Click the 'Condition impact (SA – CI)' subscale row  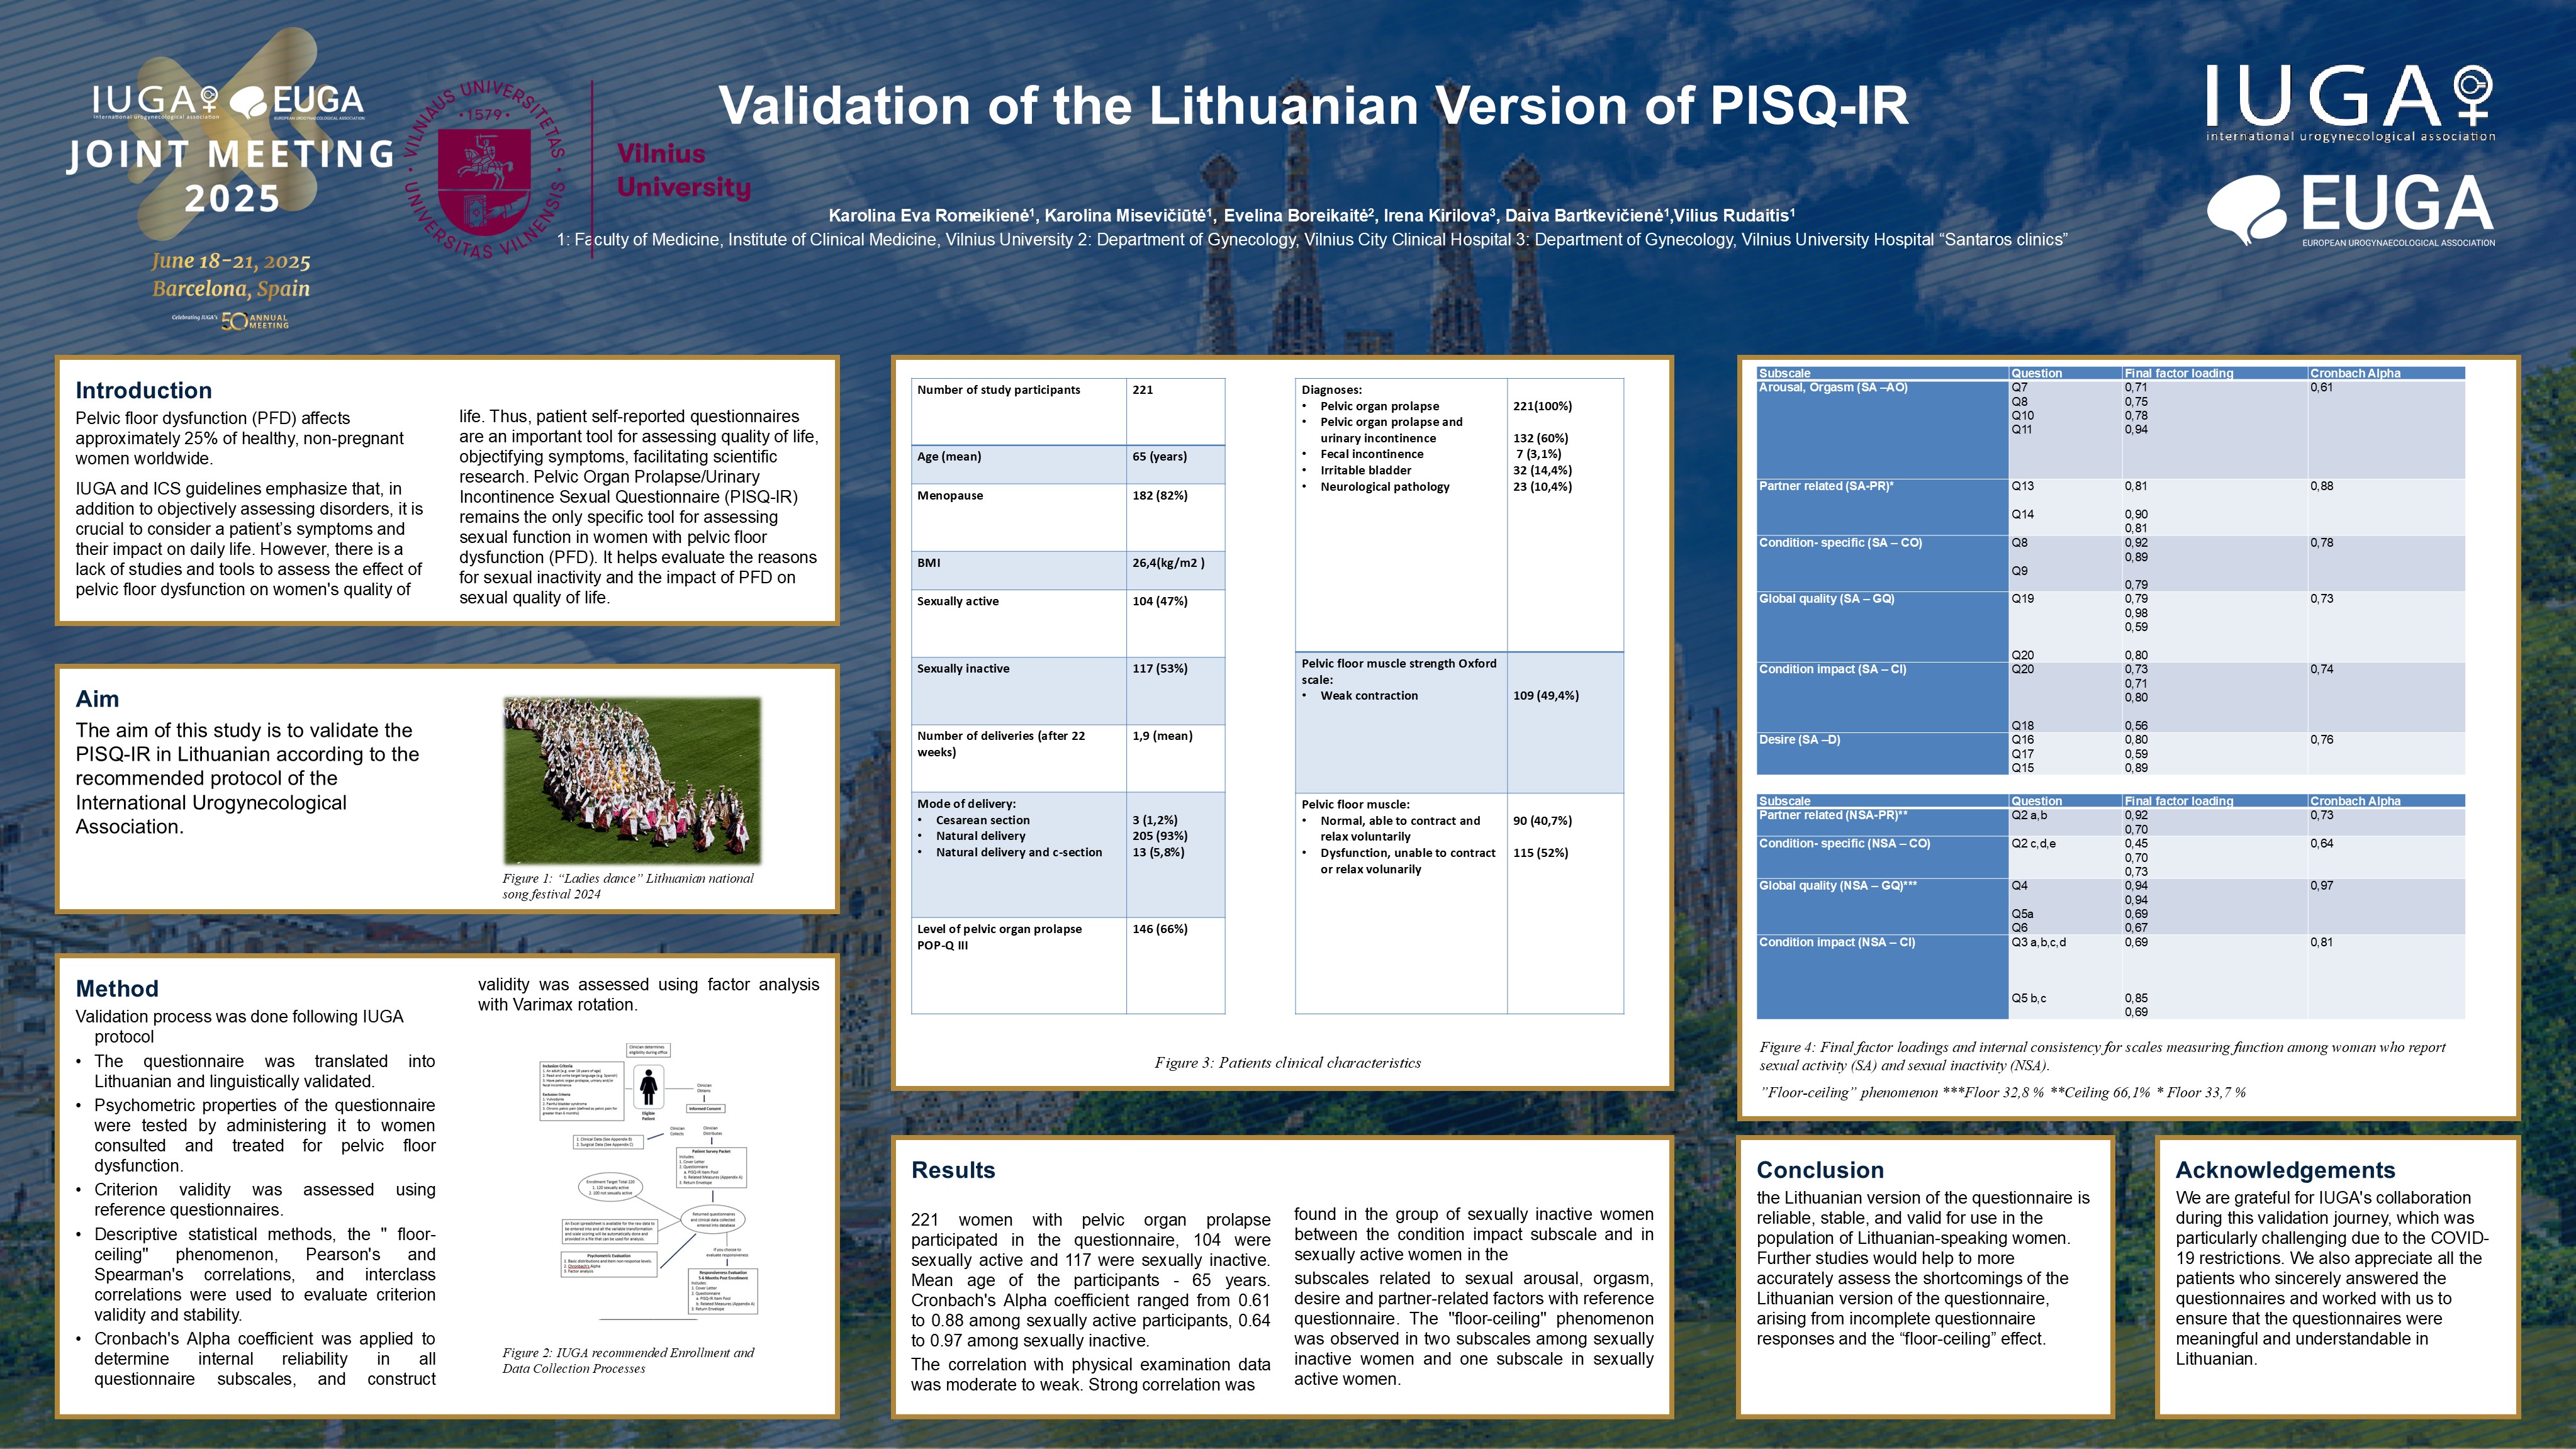click(x=2110, y=697)
